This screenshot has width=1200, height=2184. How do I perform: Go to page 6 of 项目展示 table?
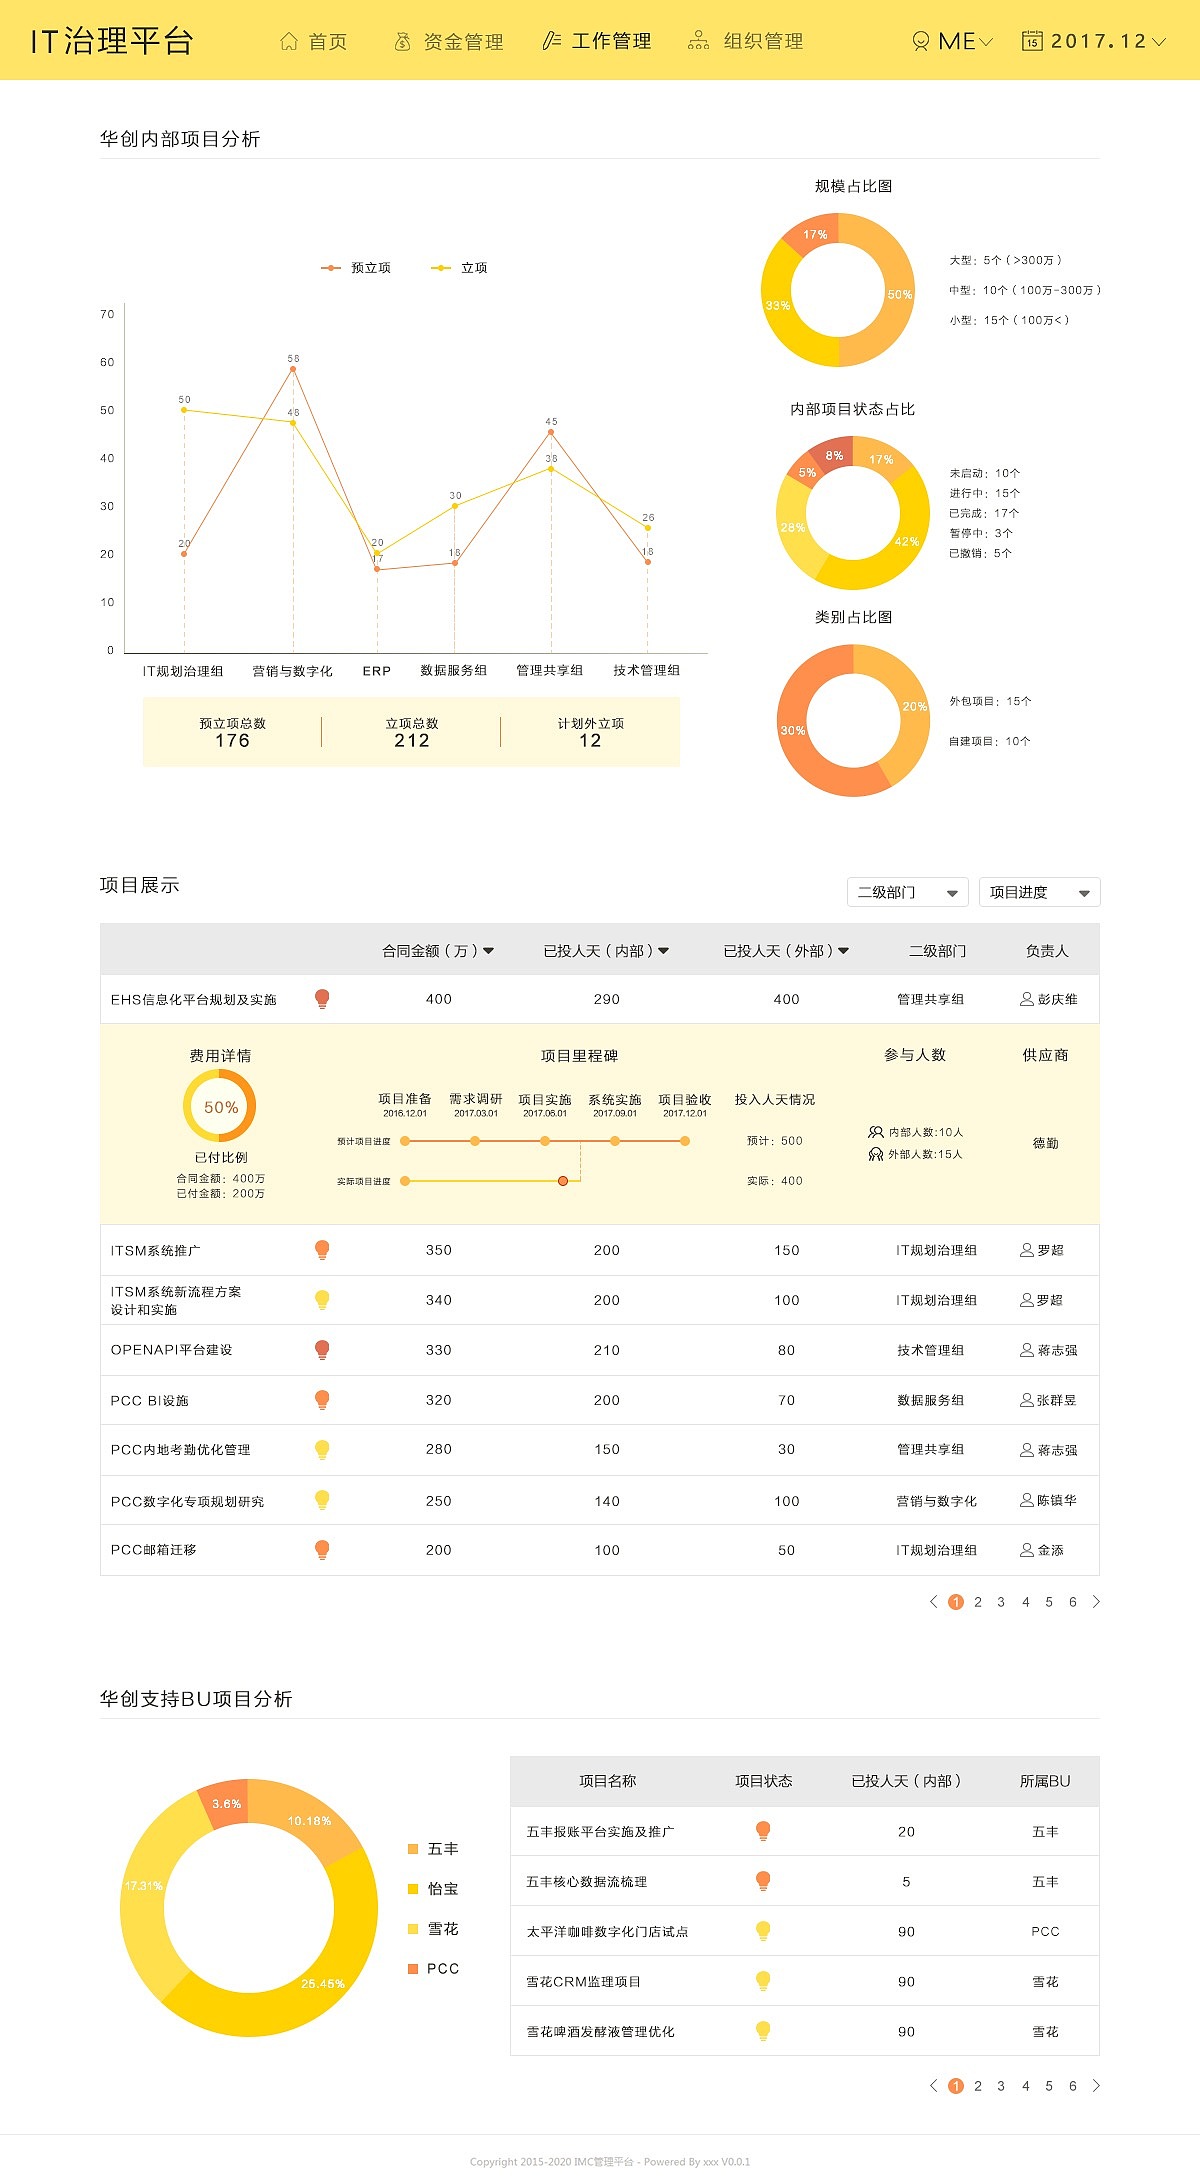(x=1073, y=1602)
